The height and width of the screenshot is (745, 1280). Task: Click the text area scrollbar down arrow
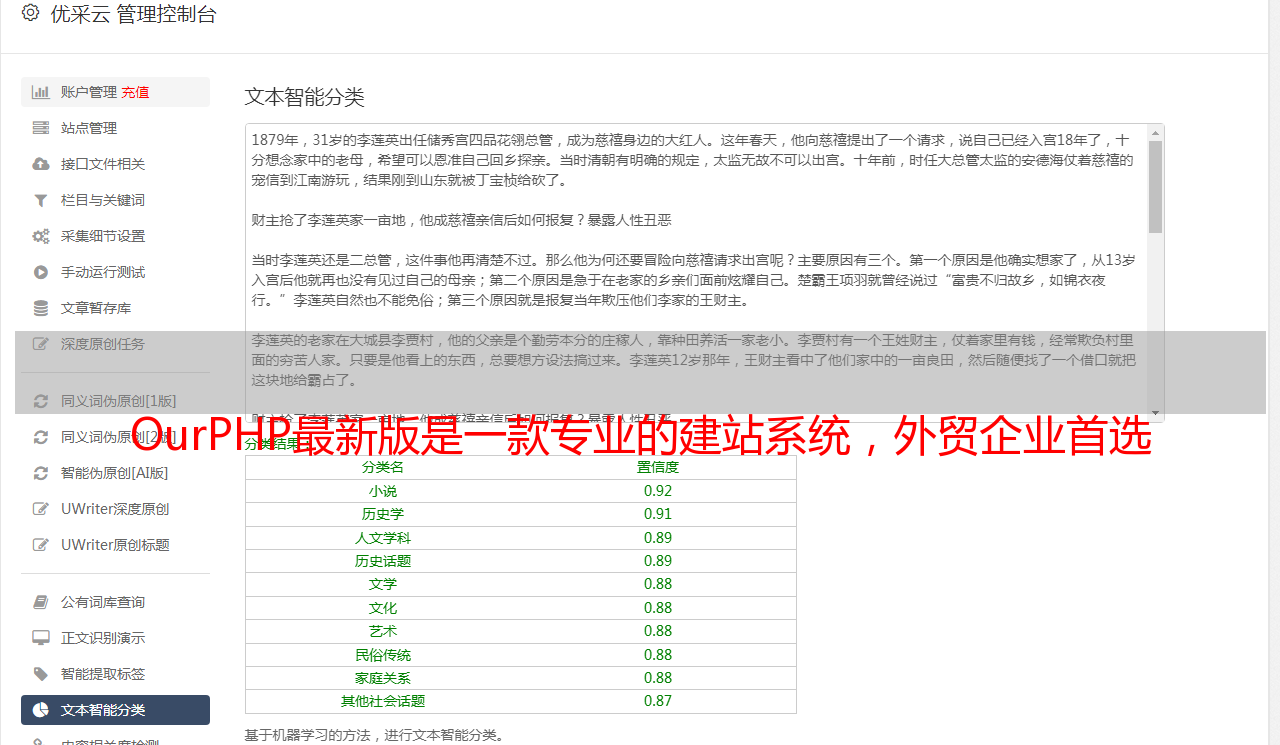(1155, 413)
